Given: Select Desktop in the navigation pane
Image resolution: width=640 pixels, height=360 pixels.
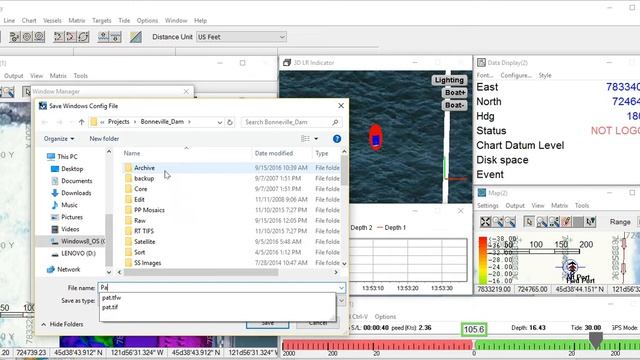Looking at the screenshot, I should coord(72,169).
